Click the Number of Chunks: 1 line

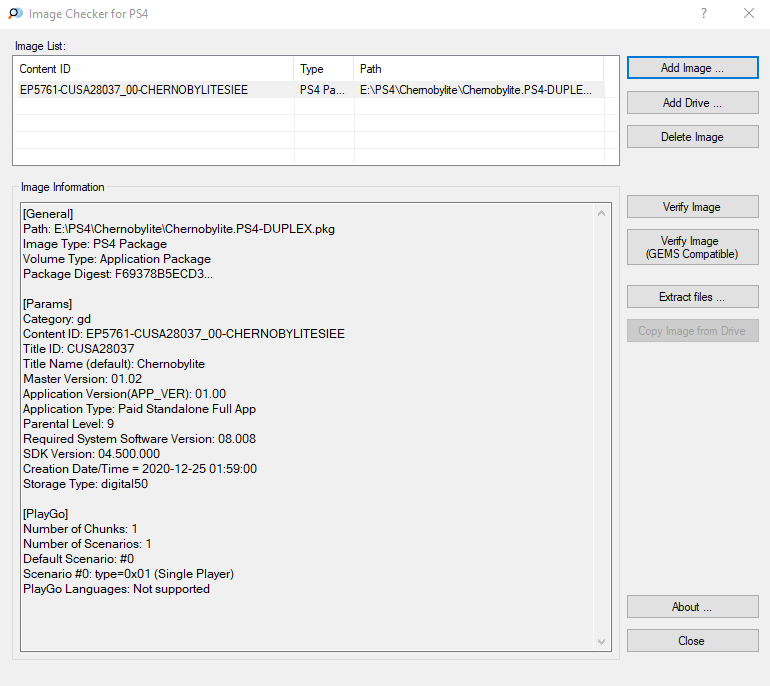pos(80,529)
